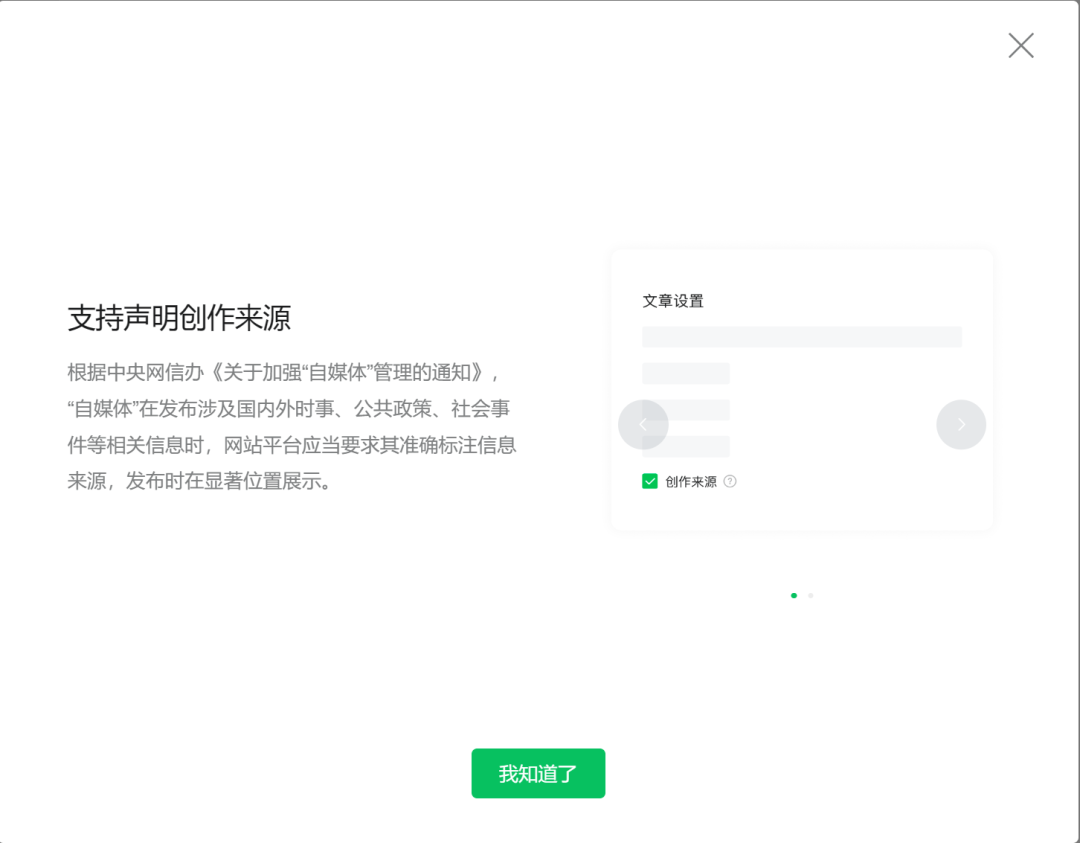This screenshot has width=1080, height=843.
Task: Click the 文章设置 title in the preview
Action: pos(673,301)
